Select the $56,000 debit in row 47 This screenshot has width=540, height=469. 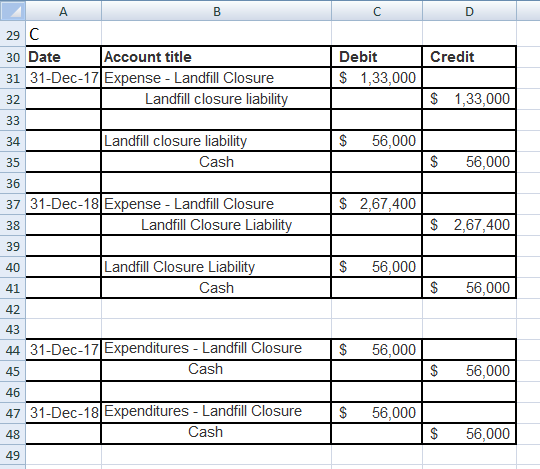[377, 413]
